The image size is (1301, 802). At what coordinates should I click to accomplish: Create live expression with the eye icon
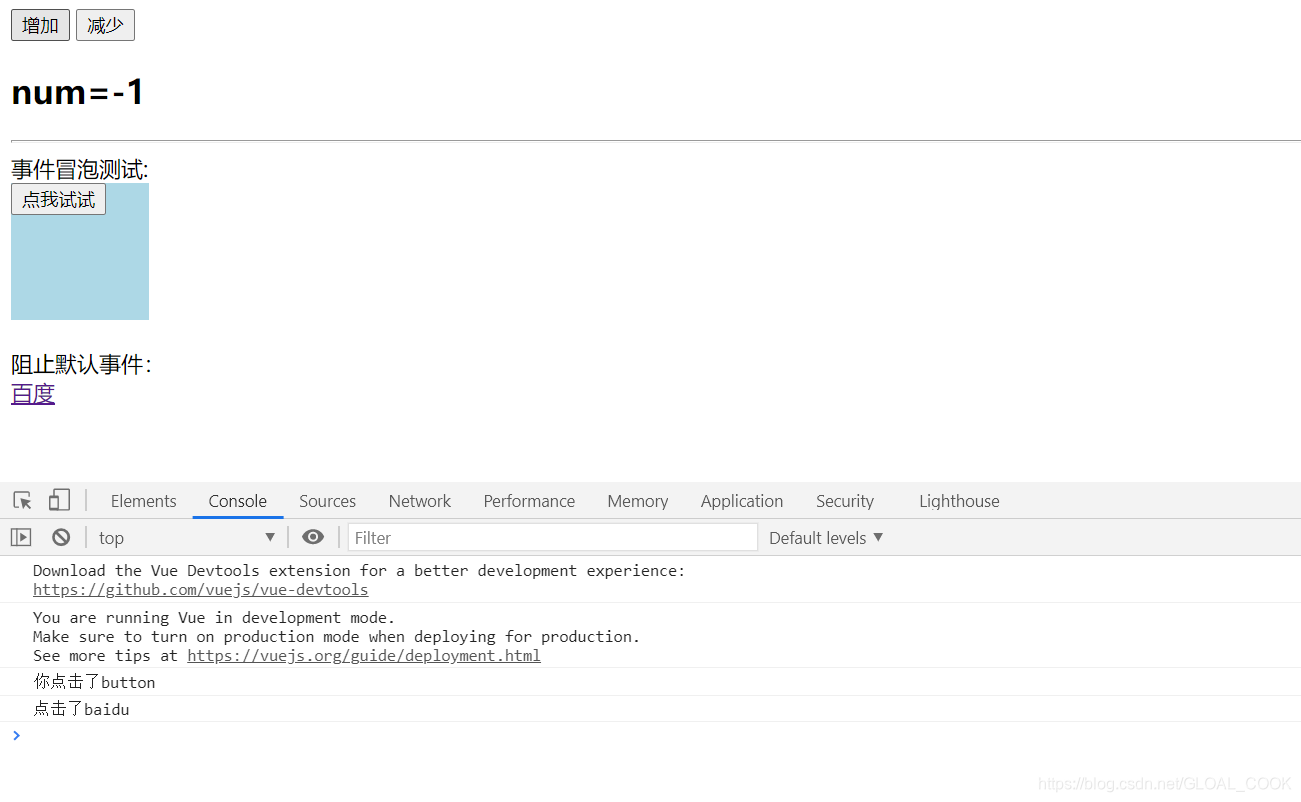pyautogui.click(x=313, y=538)
